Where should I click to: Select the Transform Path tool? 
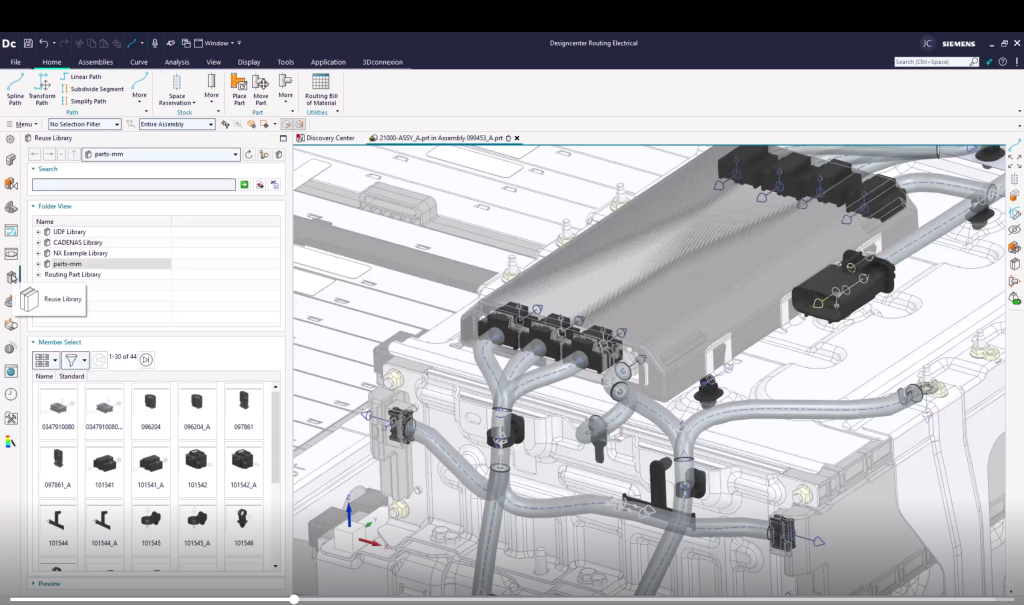click(42, 89)
